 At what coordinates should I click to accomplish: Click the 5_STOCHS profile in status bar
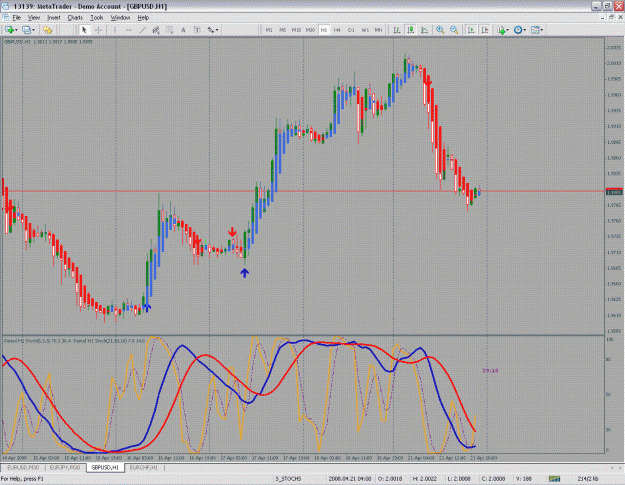click(x=288, y=479)
